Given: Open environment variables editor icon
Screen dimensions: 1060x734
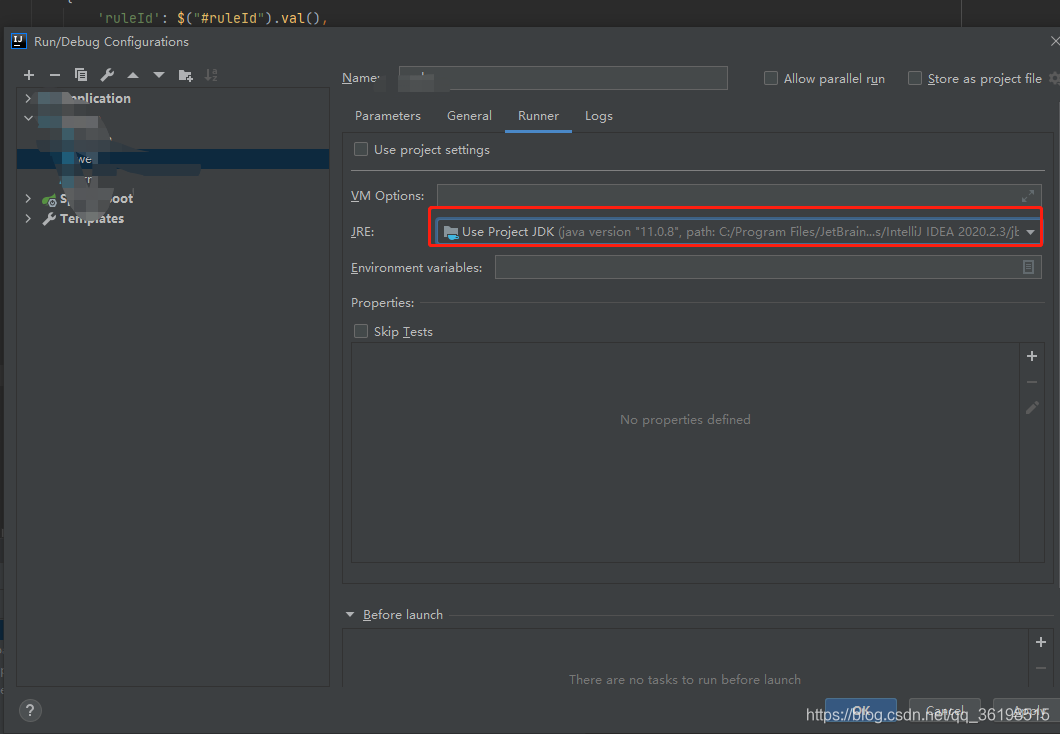Looking at the screenshot, I should (1028, 267).
